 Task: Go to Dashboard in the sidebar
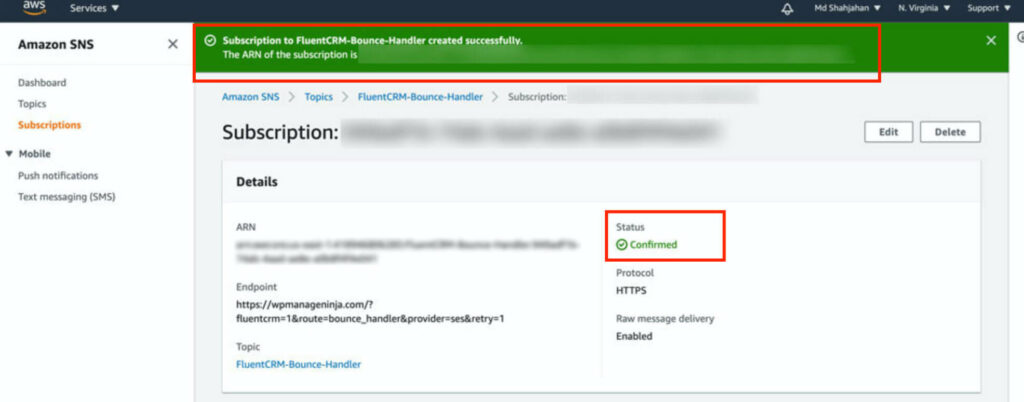[42, 83]
